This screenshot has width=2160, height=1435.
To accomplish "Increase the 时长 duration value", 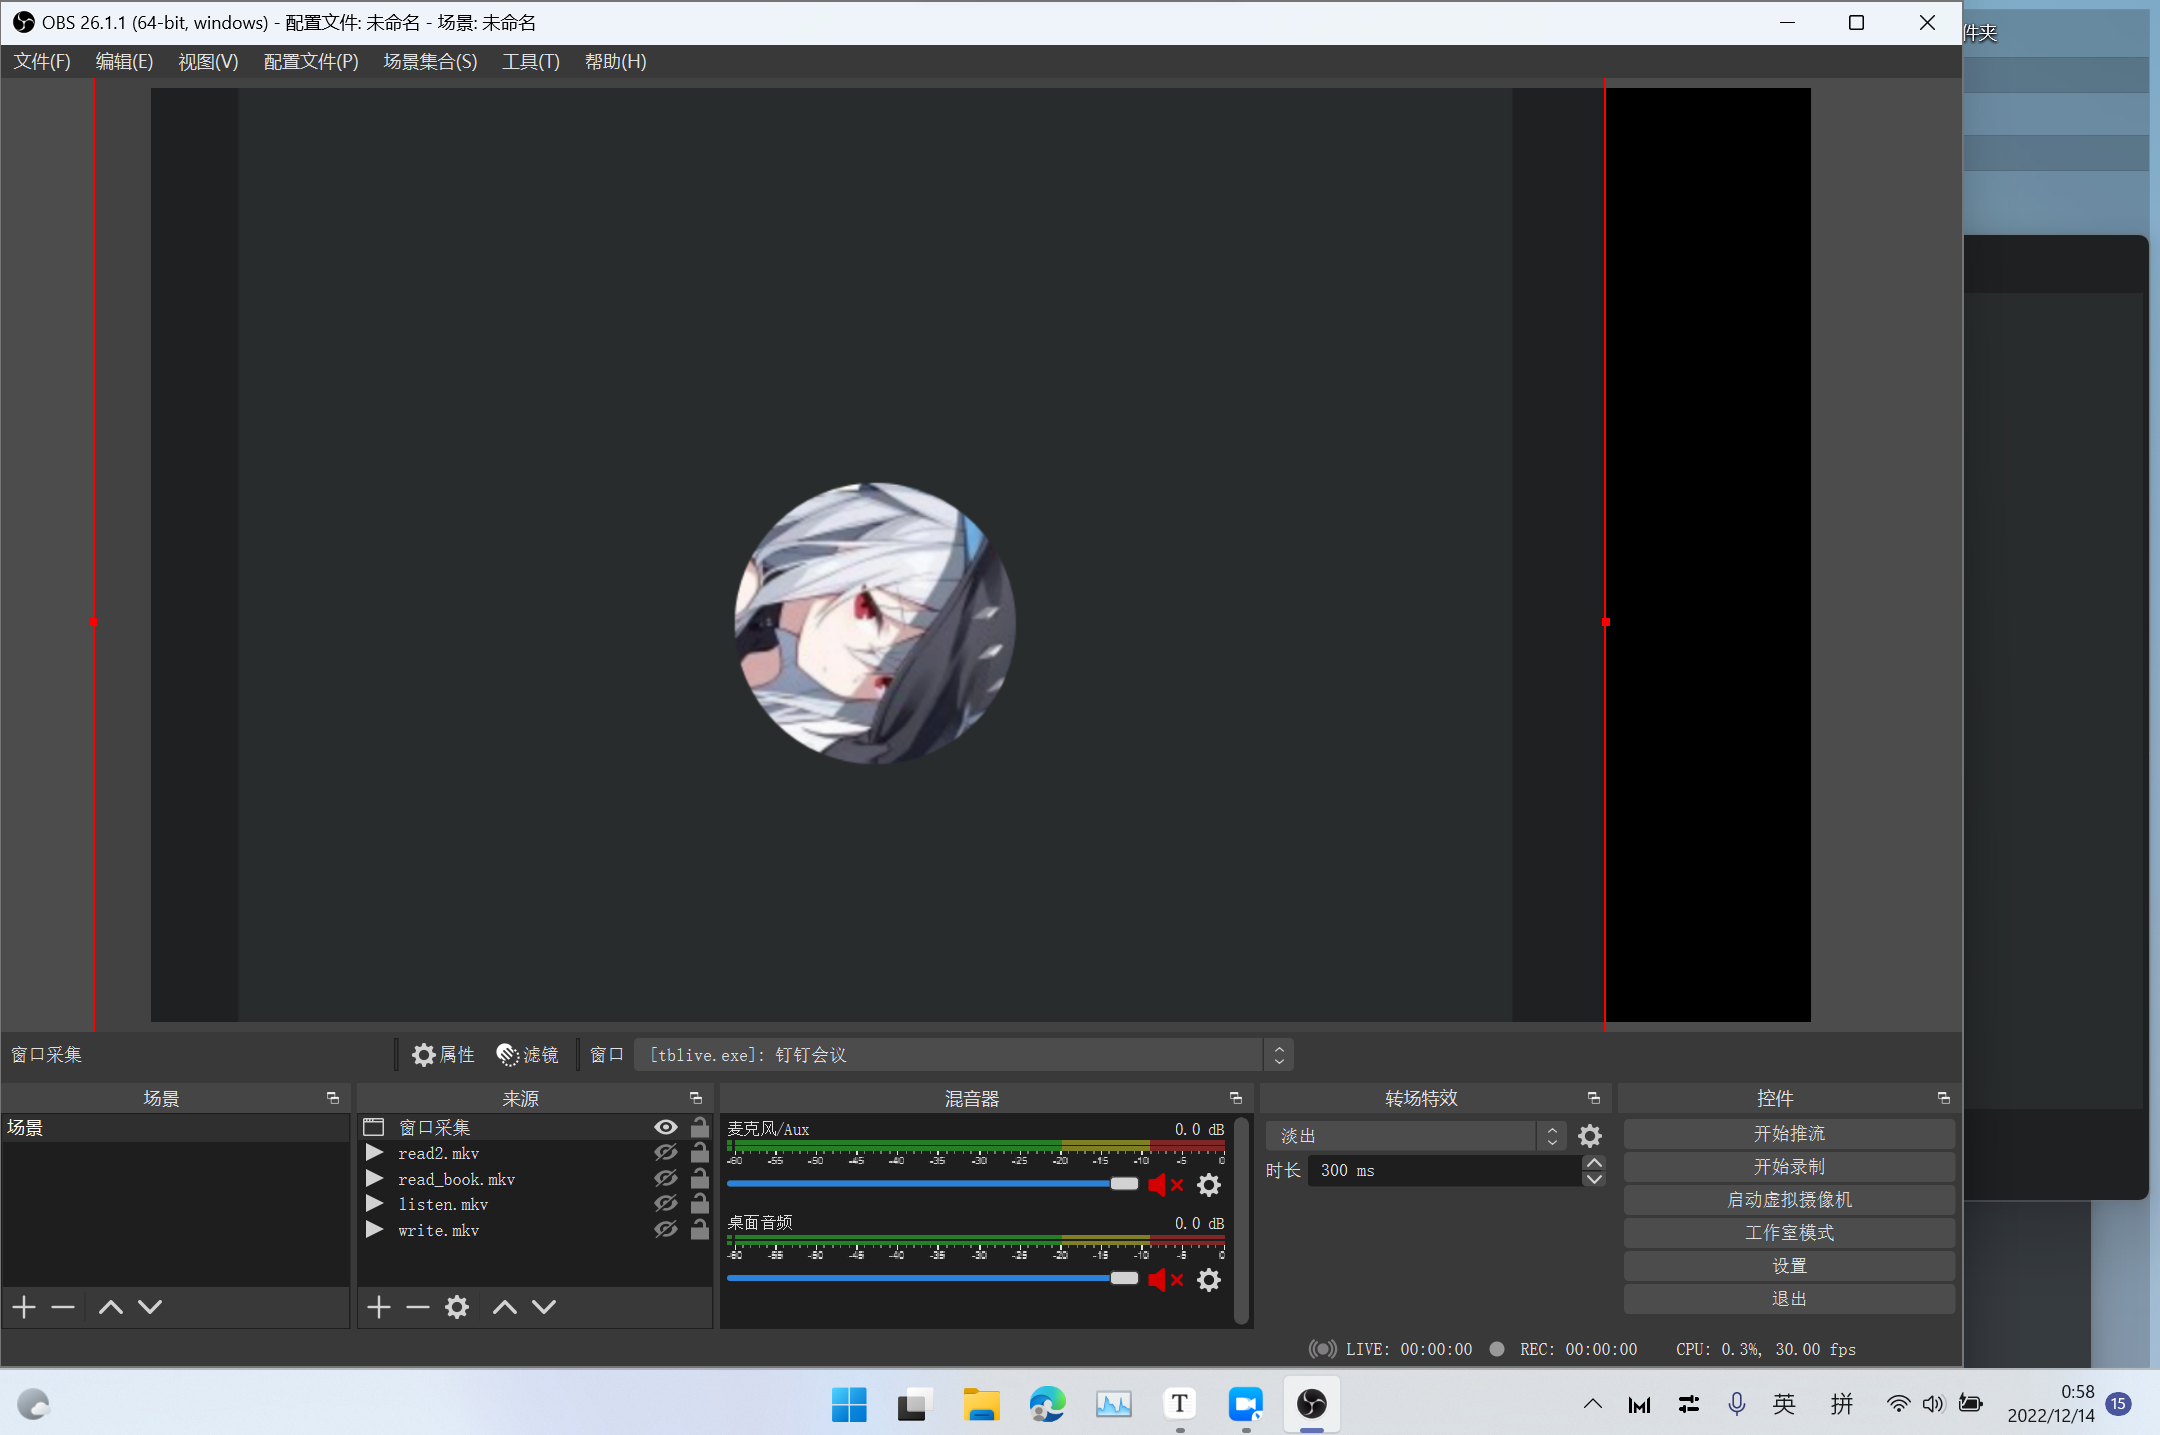I will 1594,1163.
